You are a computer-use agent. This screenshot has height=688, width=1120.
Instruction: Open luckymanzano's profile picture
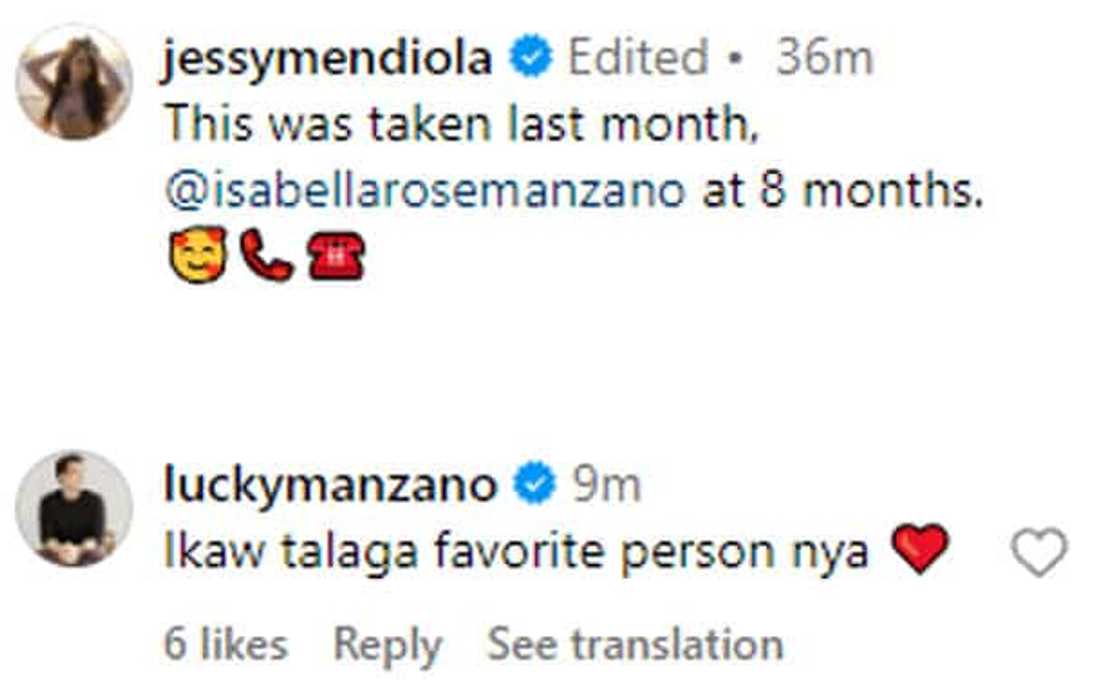click(x=74, y=509)
